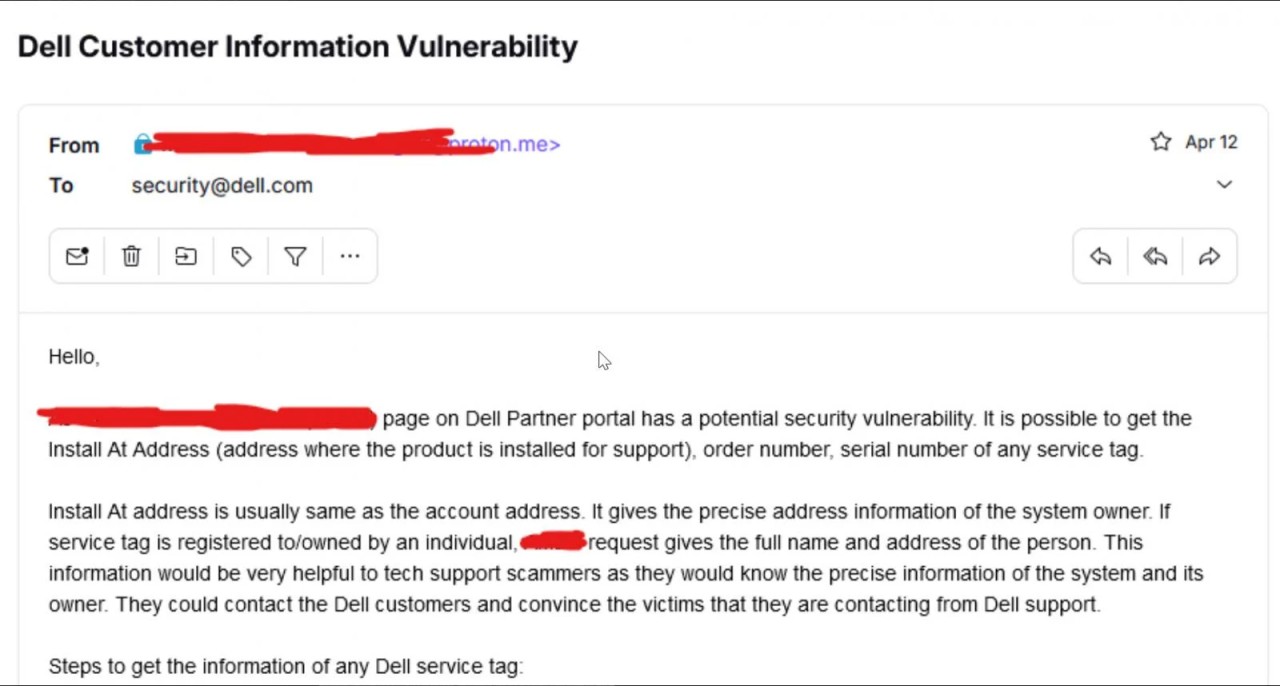This screenshot has height=686, width=1280.
Task: Click the filter funnel icon
Action: 295,257
